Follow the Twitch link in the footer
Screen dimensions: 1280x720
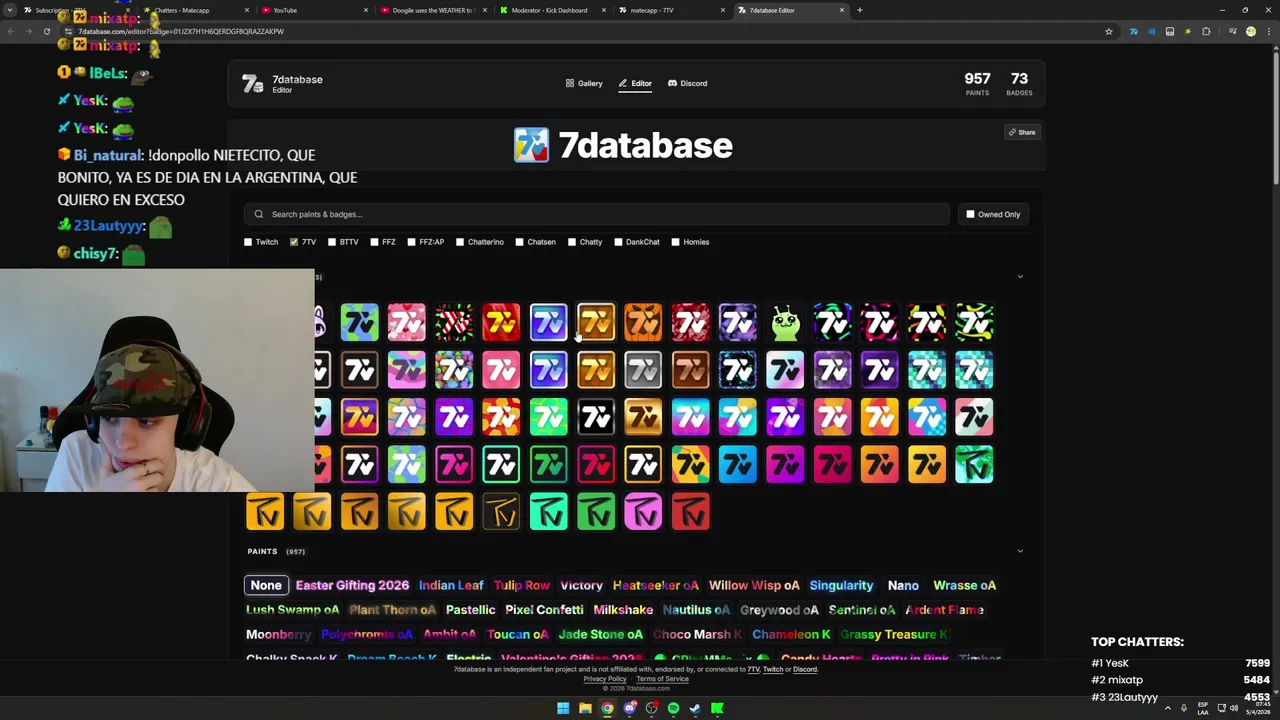(x=772, y=669)
